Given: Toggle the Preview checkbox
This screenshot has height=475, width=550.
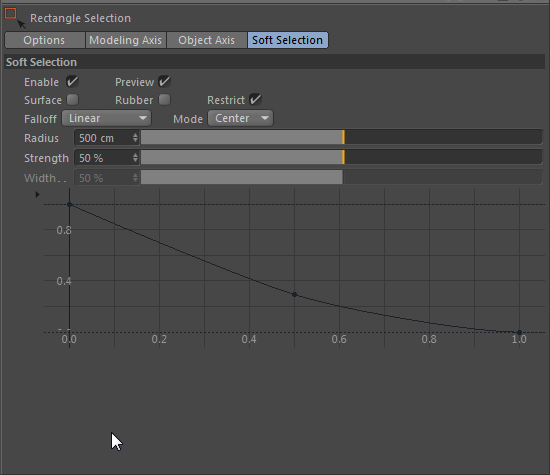Looking at the screenshot, I should click(x=164, y=82).
